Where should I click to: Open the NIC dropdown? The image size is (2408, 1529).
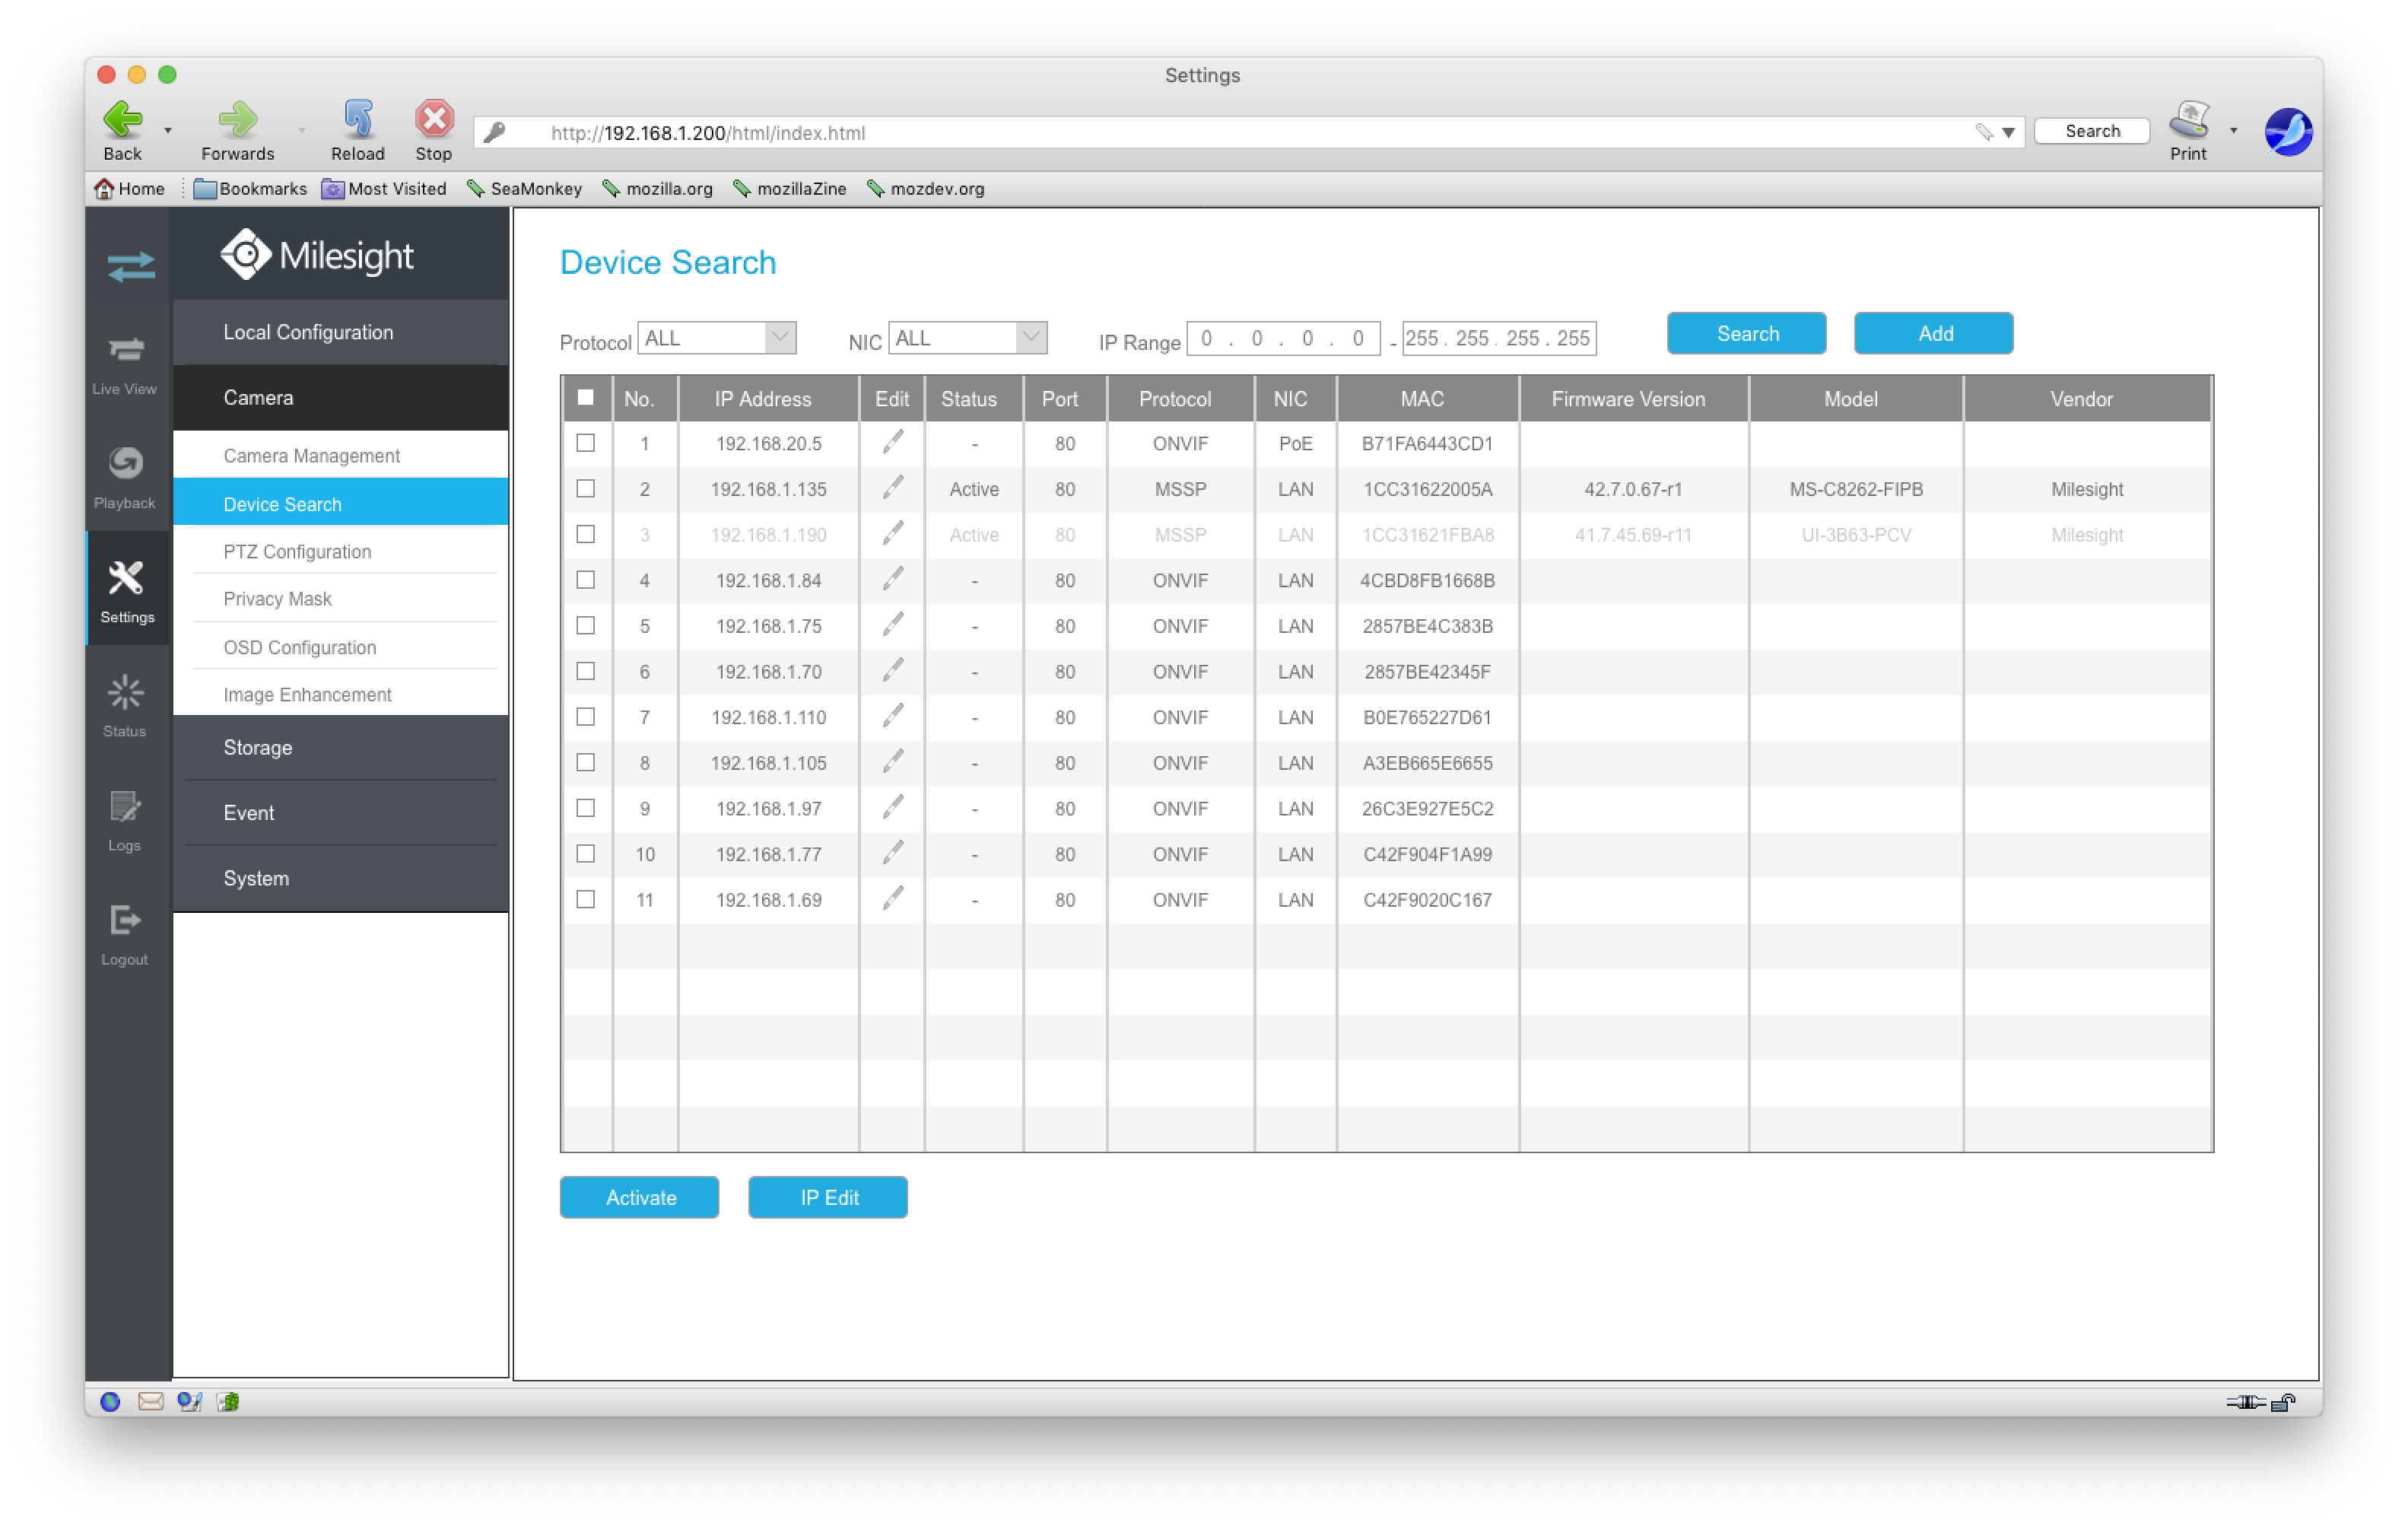point(966,338)
